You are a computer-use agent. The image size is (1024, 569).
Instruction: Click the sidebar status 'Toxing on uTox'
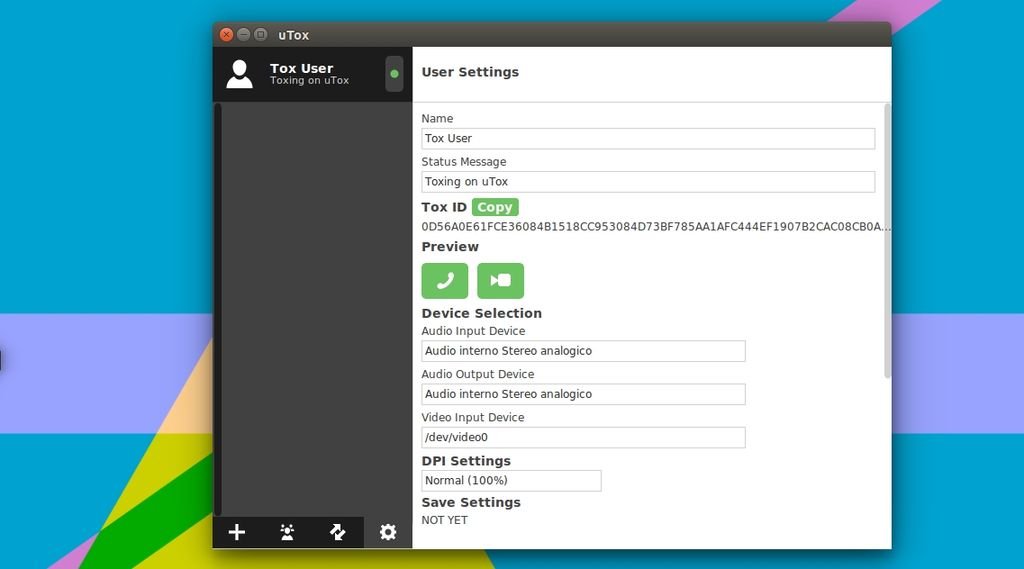310,80
